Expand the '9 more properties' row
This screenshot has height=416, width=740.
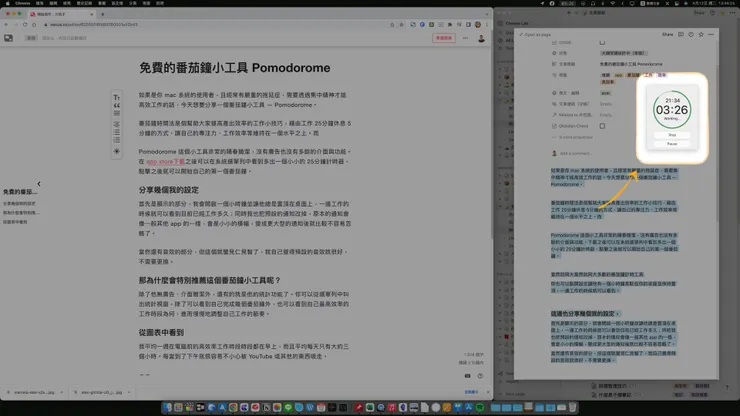coord(572,137)
